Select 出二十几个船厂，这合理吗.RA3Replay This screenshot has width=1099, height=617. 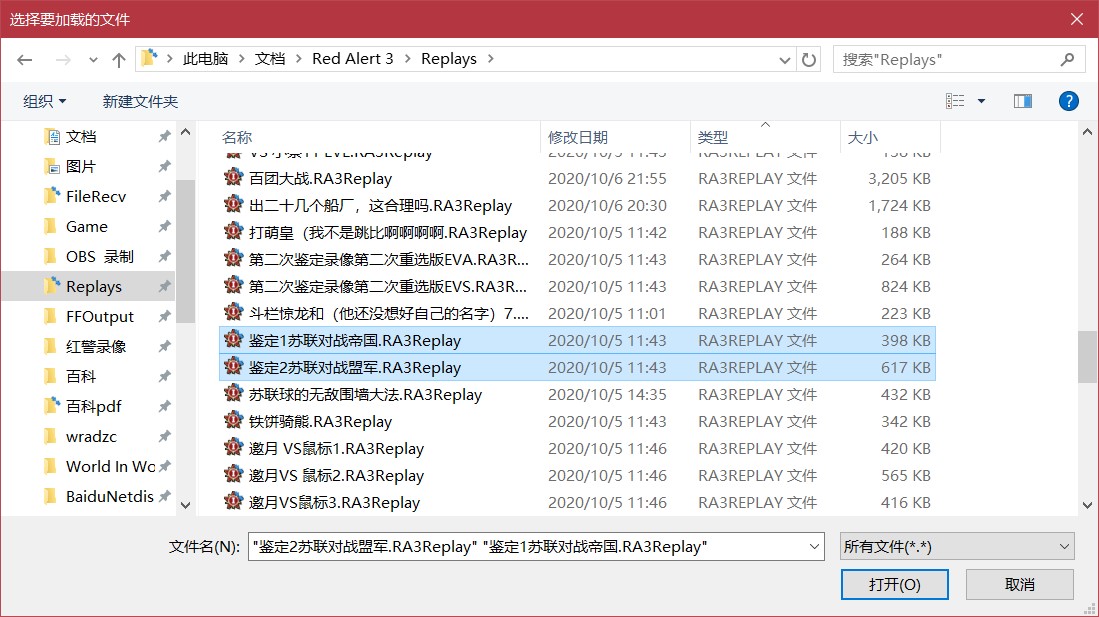[x=380, y=205]
